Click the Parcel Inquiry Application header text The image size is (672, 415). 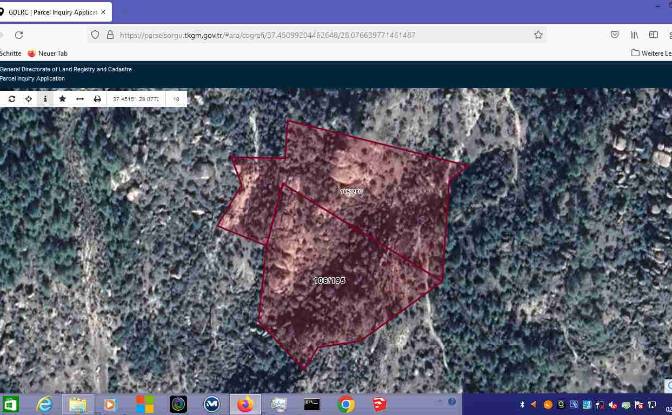[x=32, y=78]
